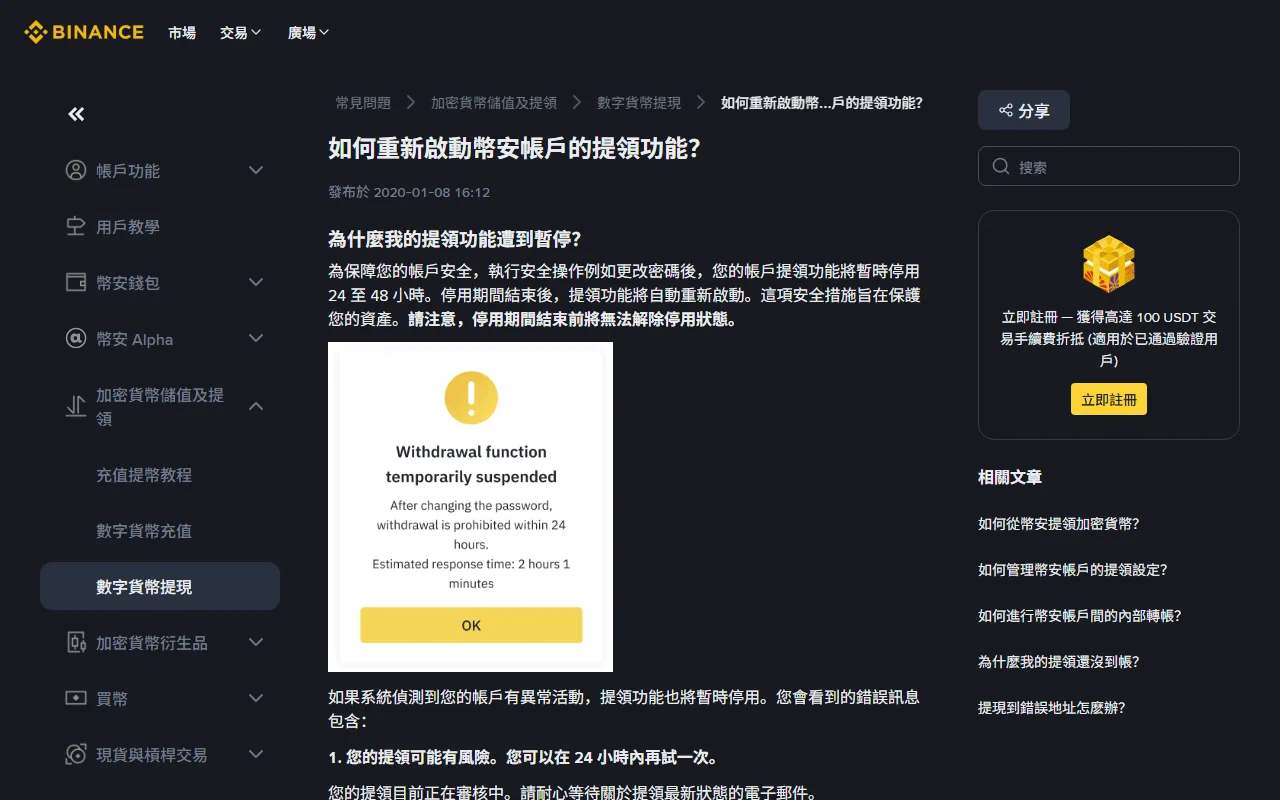Expand the 幣安 Alpha section chevron

[x=256, y=338]
